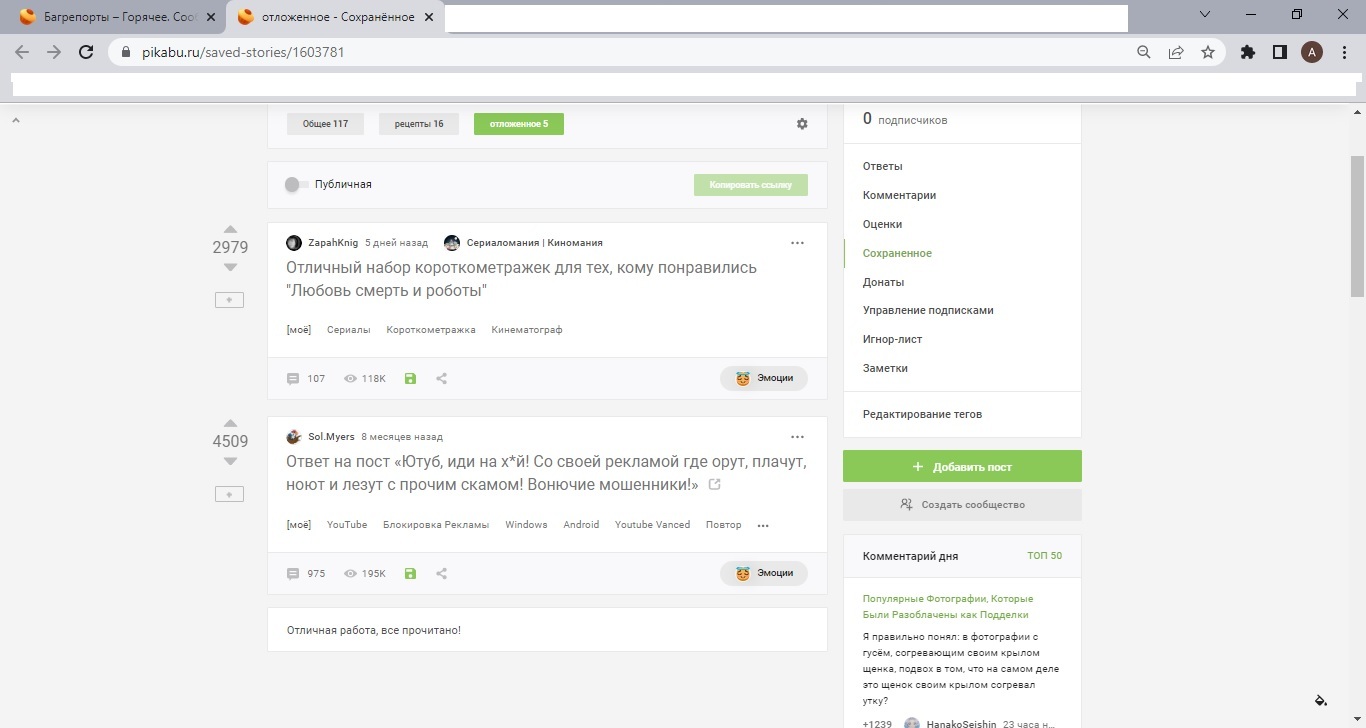Open comments on the post with 975 comments

coord(306,573)
